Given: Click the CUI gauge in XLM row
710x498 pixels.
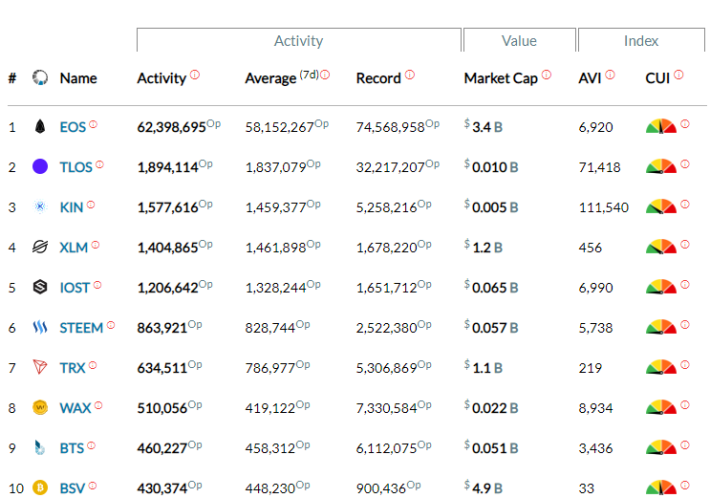Looking at the screenshot, I should click(661, 247).
